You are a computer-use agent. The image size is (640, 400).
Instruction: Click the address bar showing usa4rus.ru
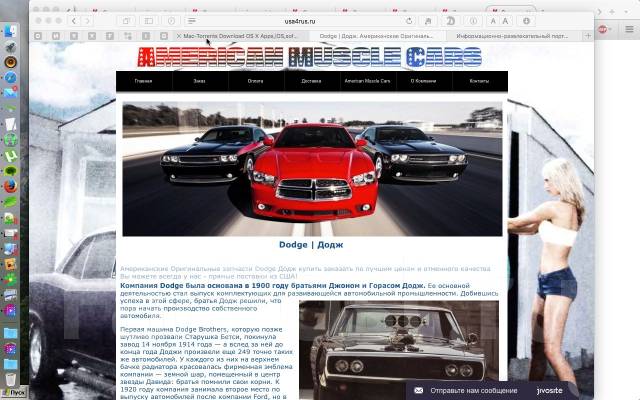(x=300, y=21)
